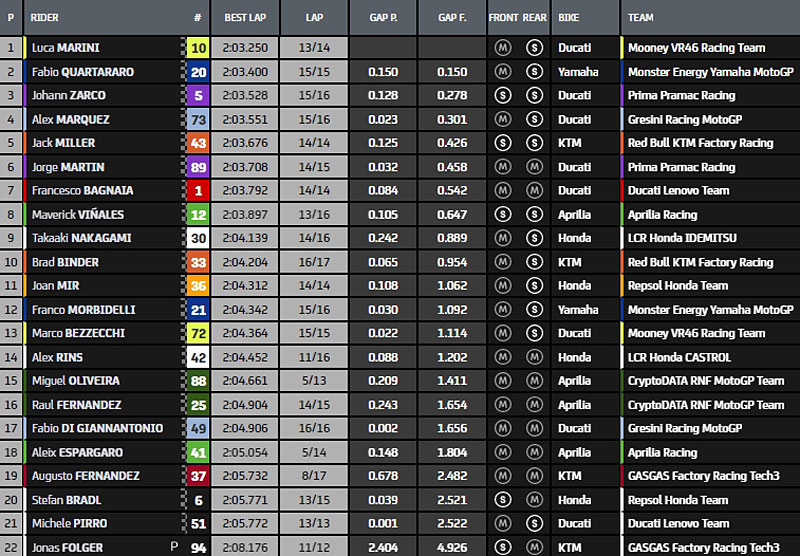Click the TEAM column header
Image resolution: width=800 pixels, height=556 pixels.
coord(641,18)
